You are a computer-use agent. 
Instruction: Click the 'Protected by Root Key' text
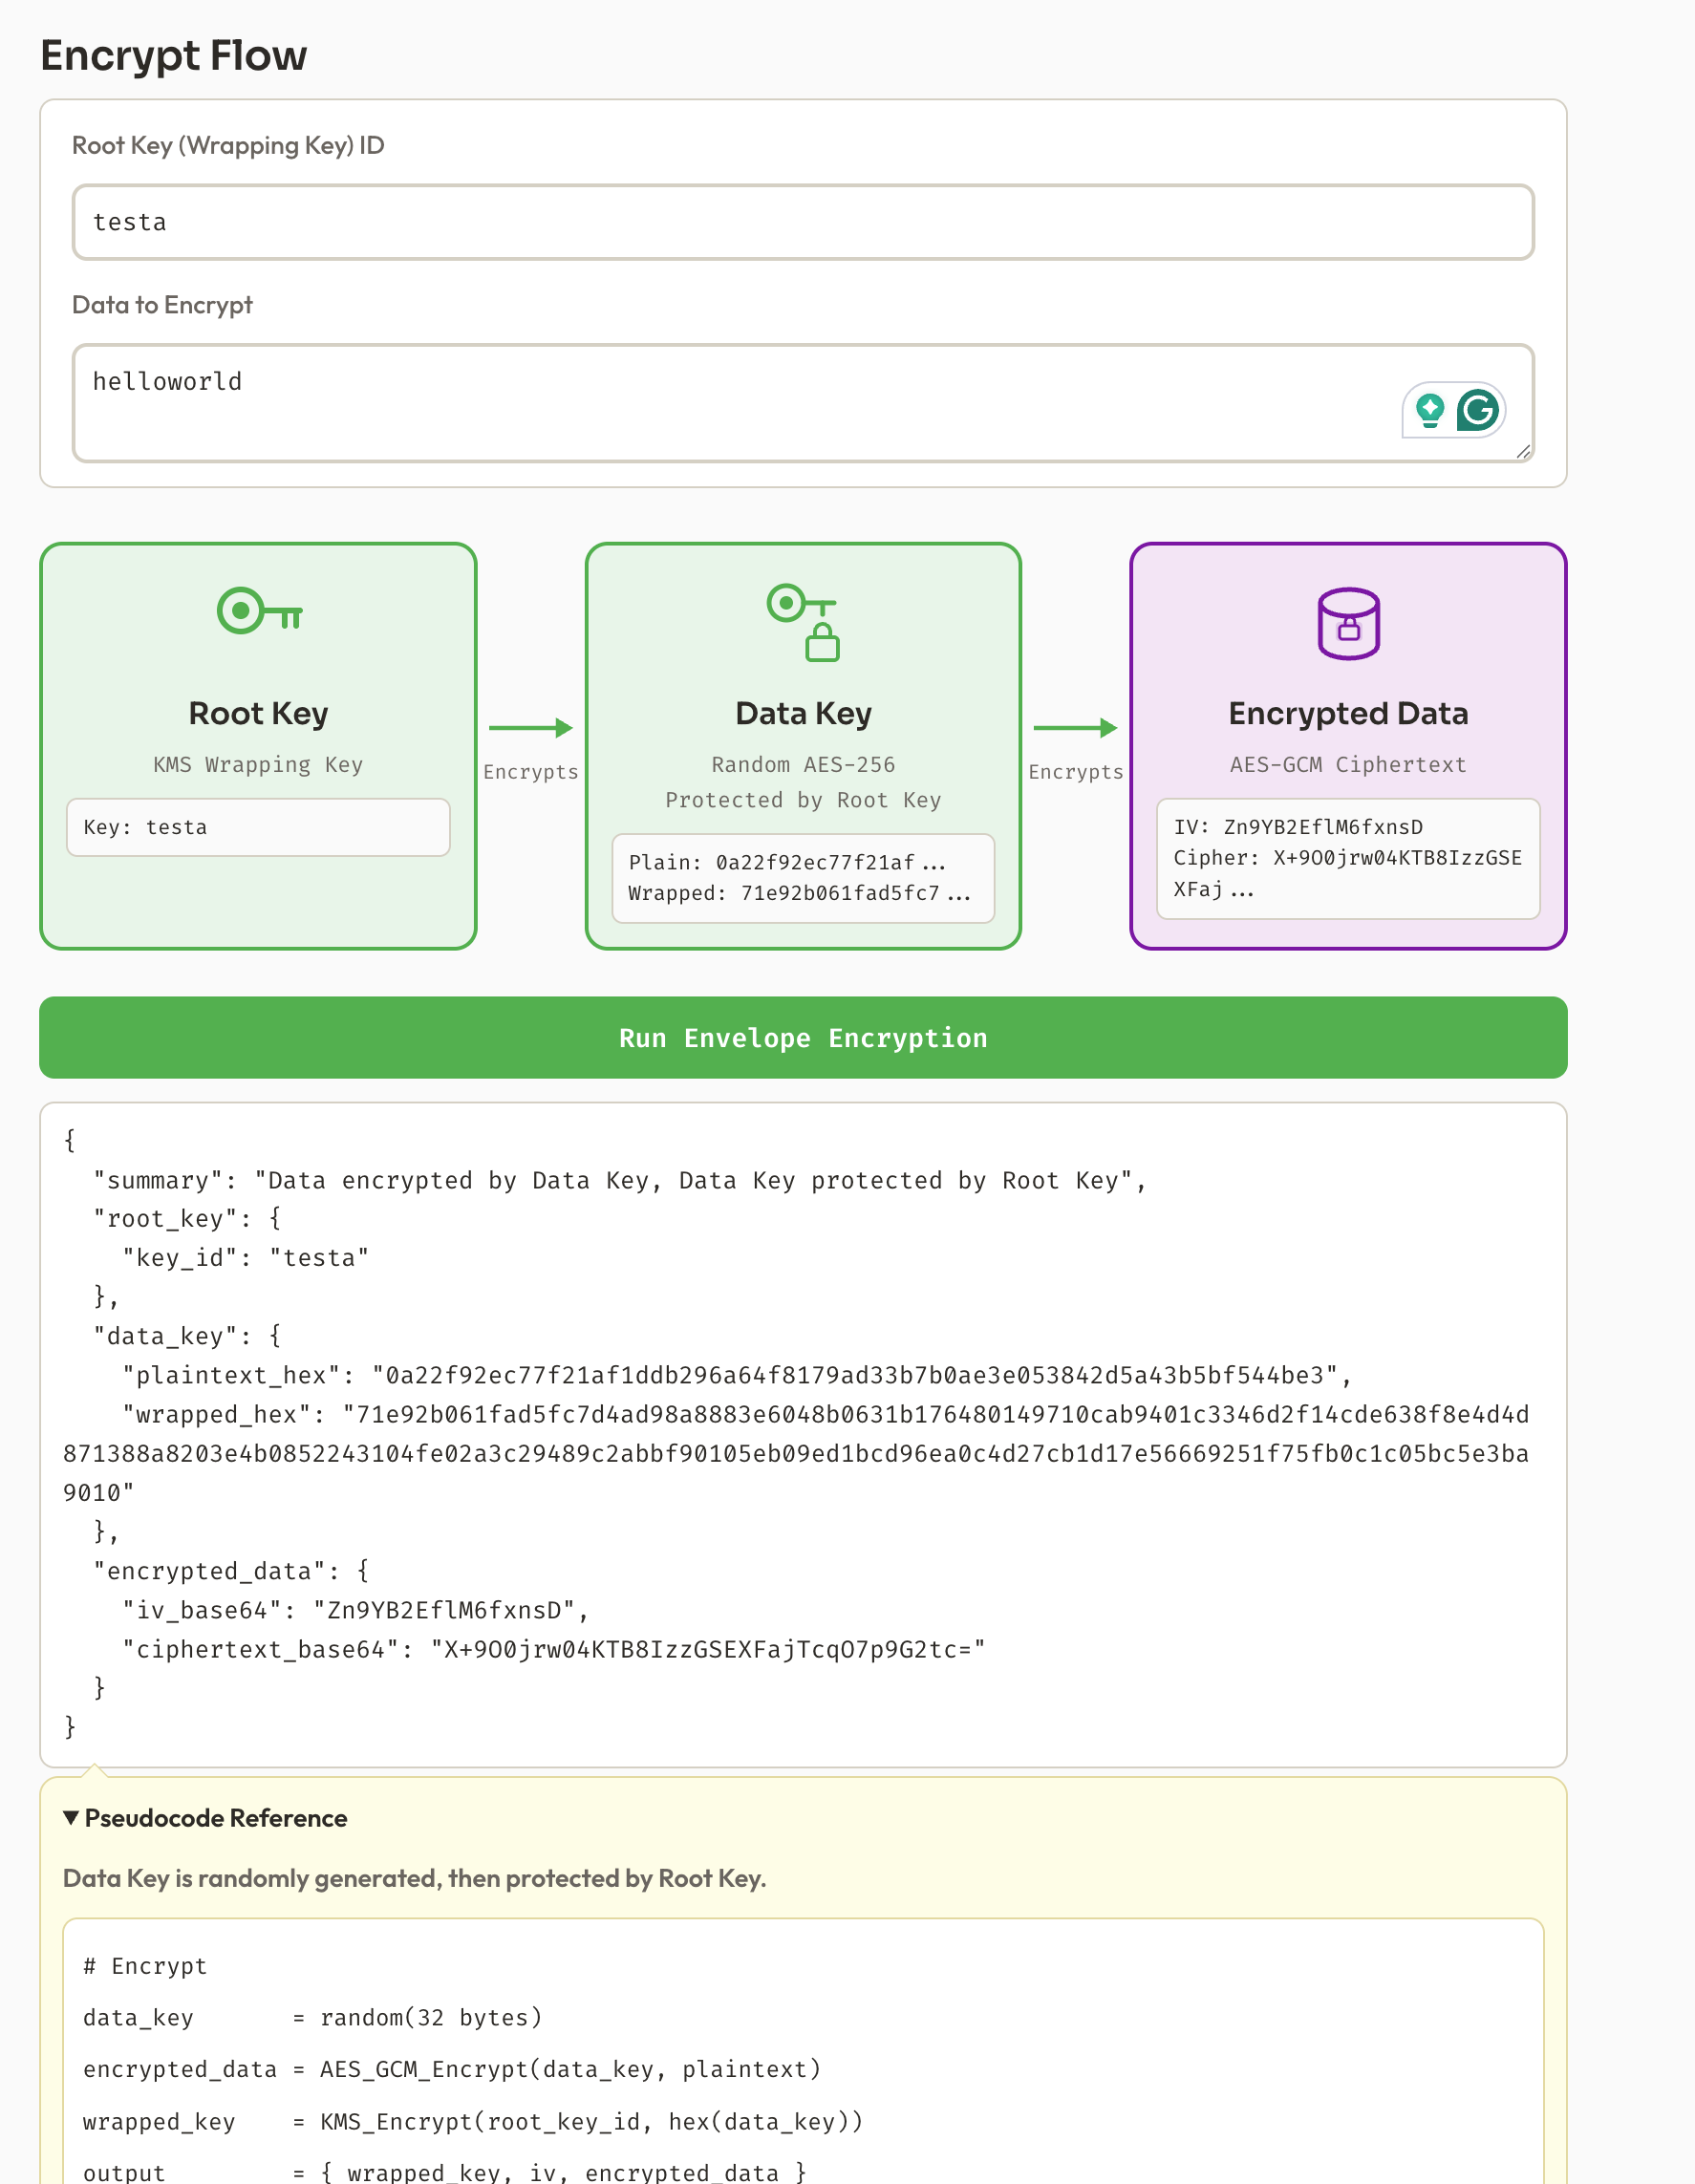tap(803, 800)
